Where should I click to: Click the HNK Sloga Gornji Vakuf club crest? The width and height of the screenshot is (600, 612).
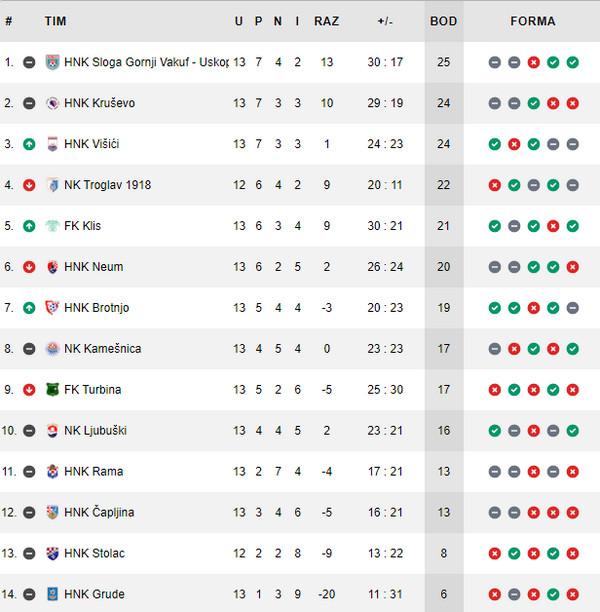pos(52,62)
